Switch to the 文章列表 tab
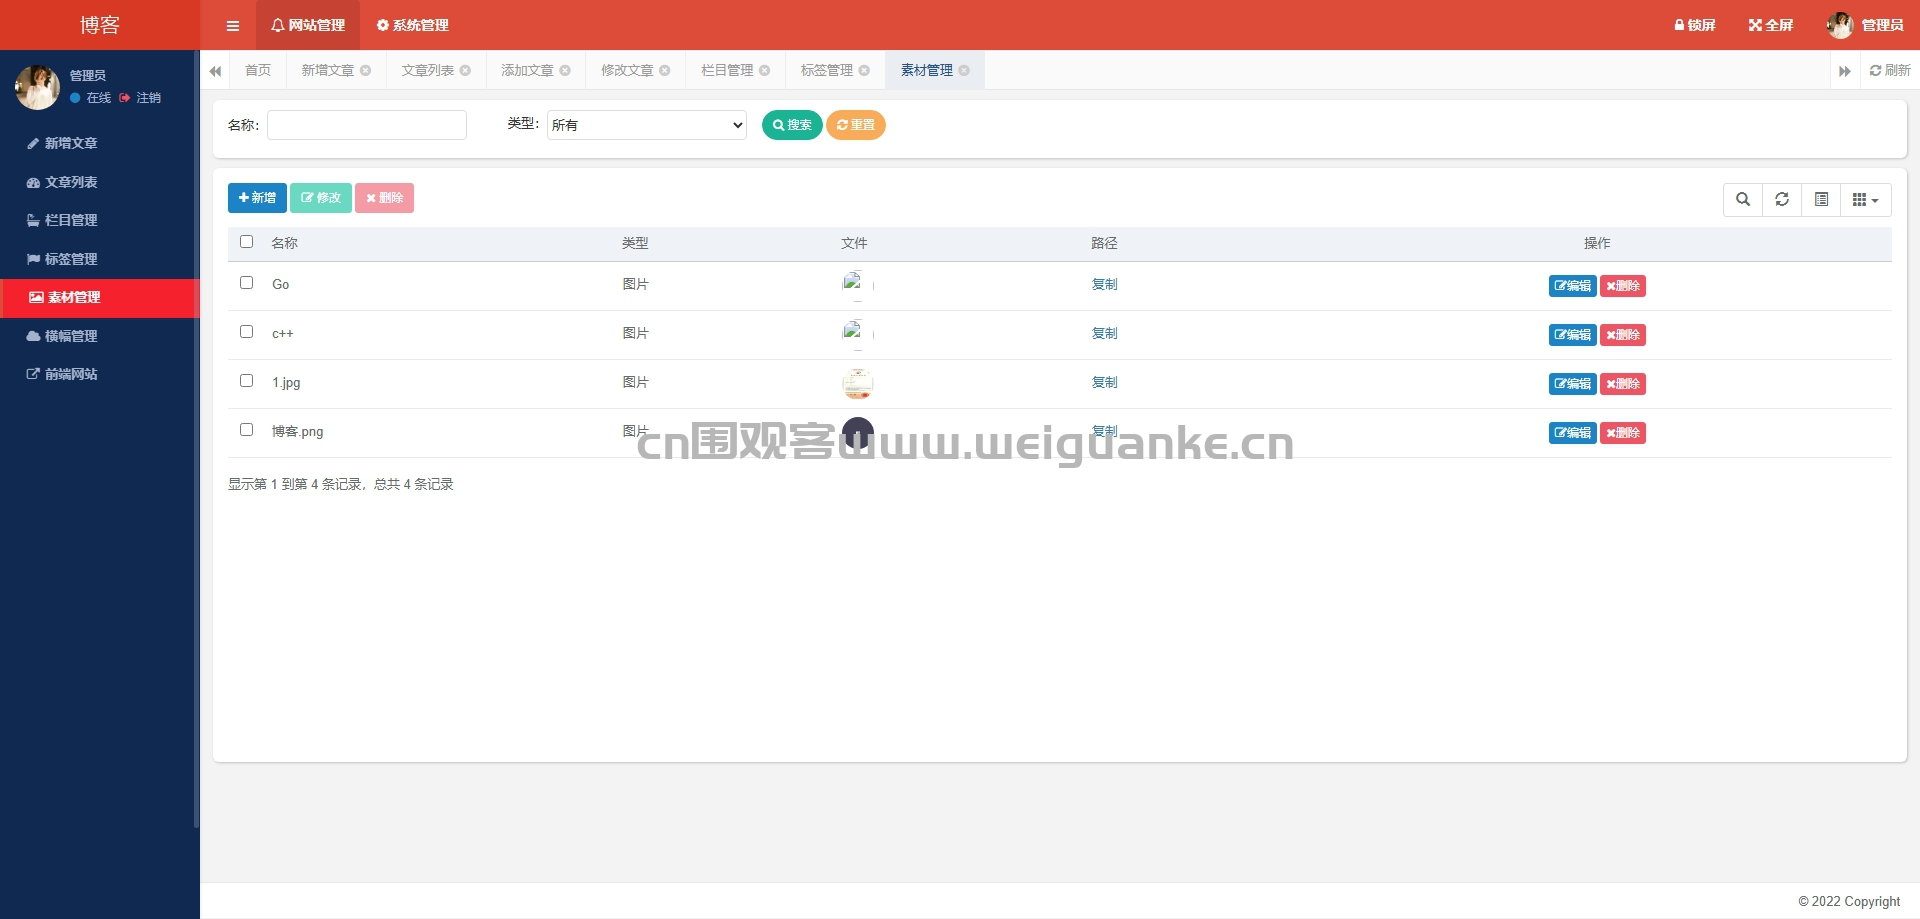This screenshot has width=1920, height=919. [428, 70]
